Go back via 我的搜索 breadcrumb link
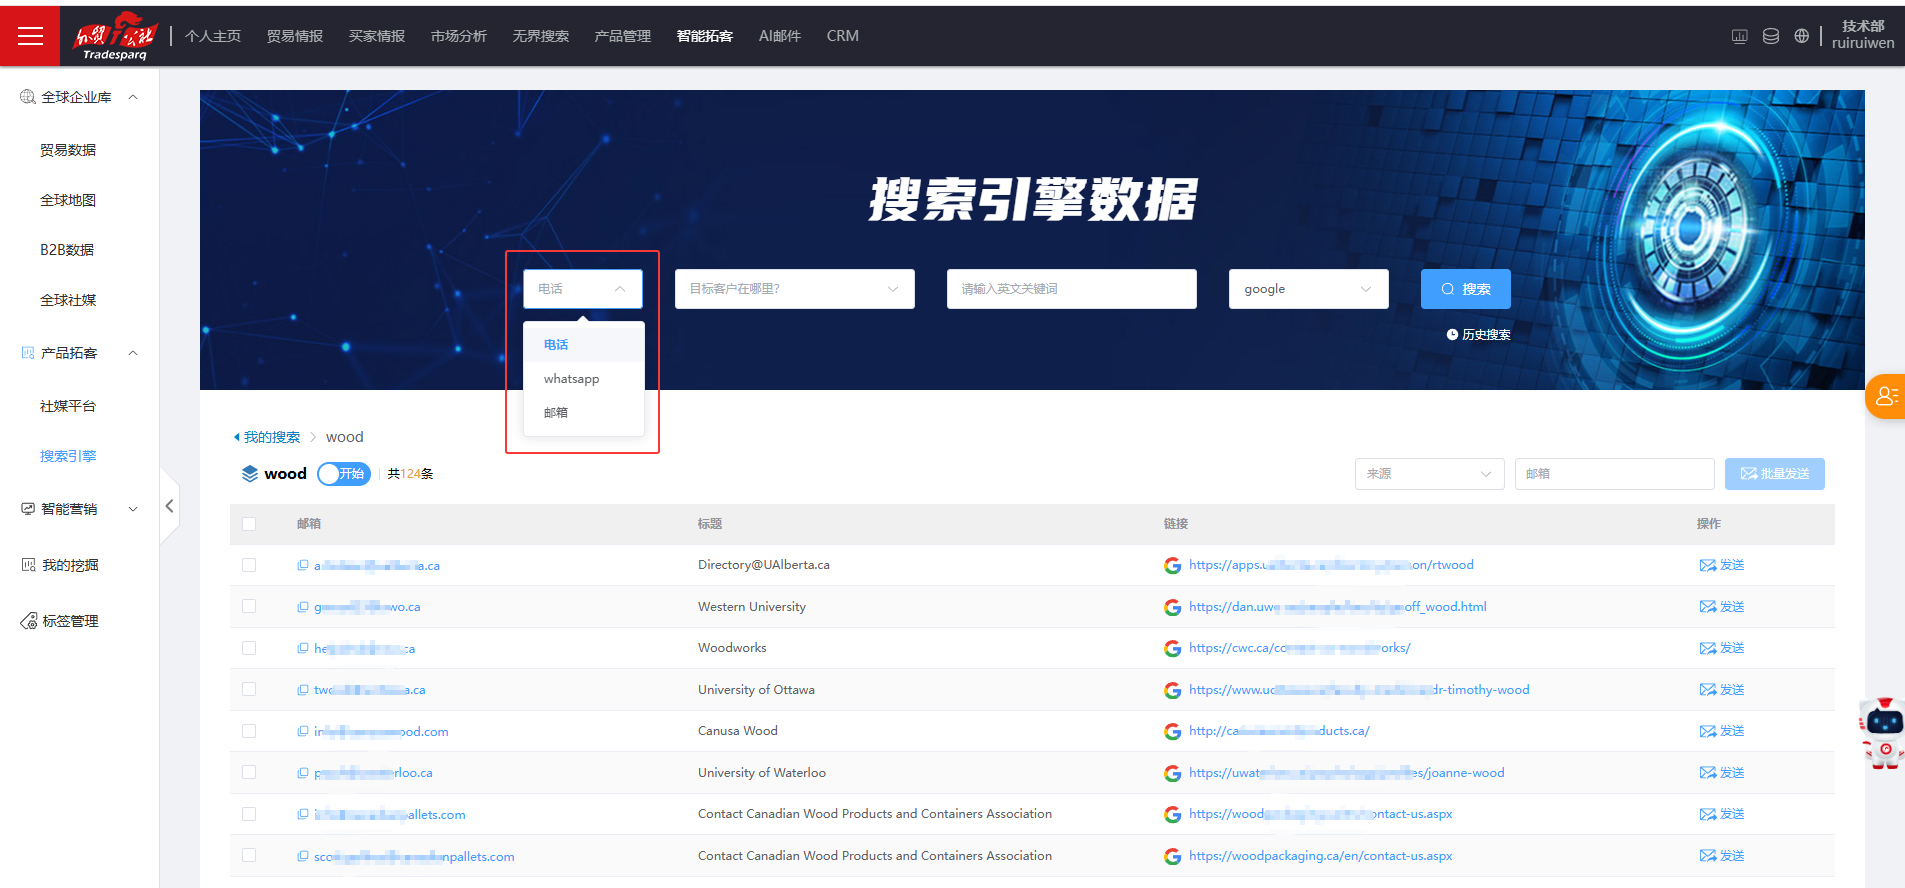 [x=271, y=437]
